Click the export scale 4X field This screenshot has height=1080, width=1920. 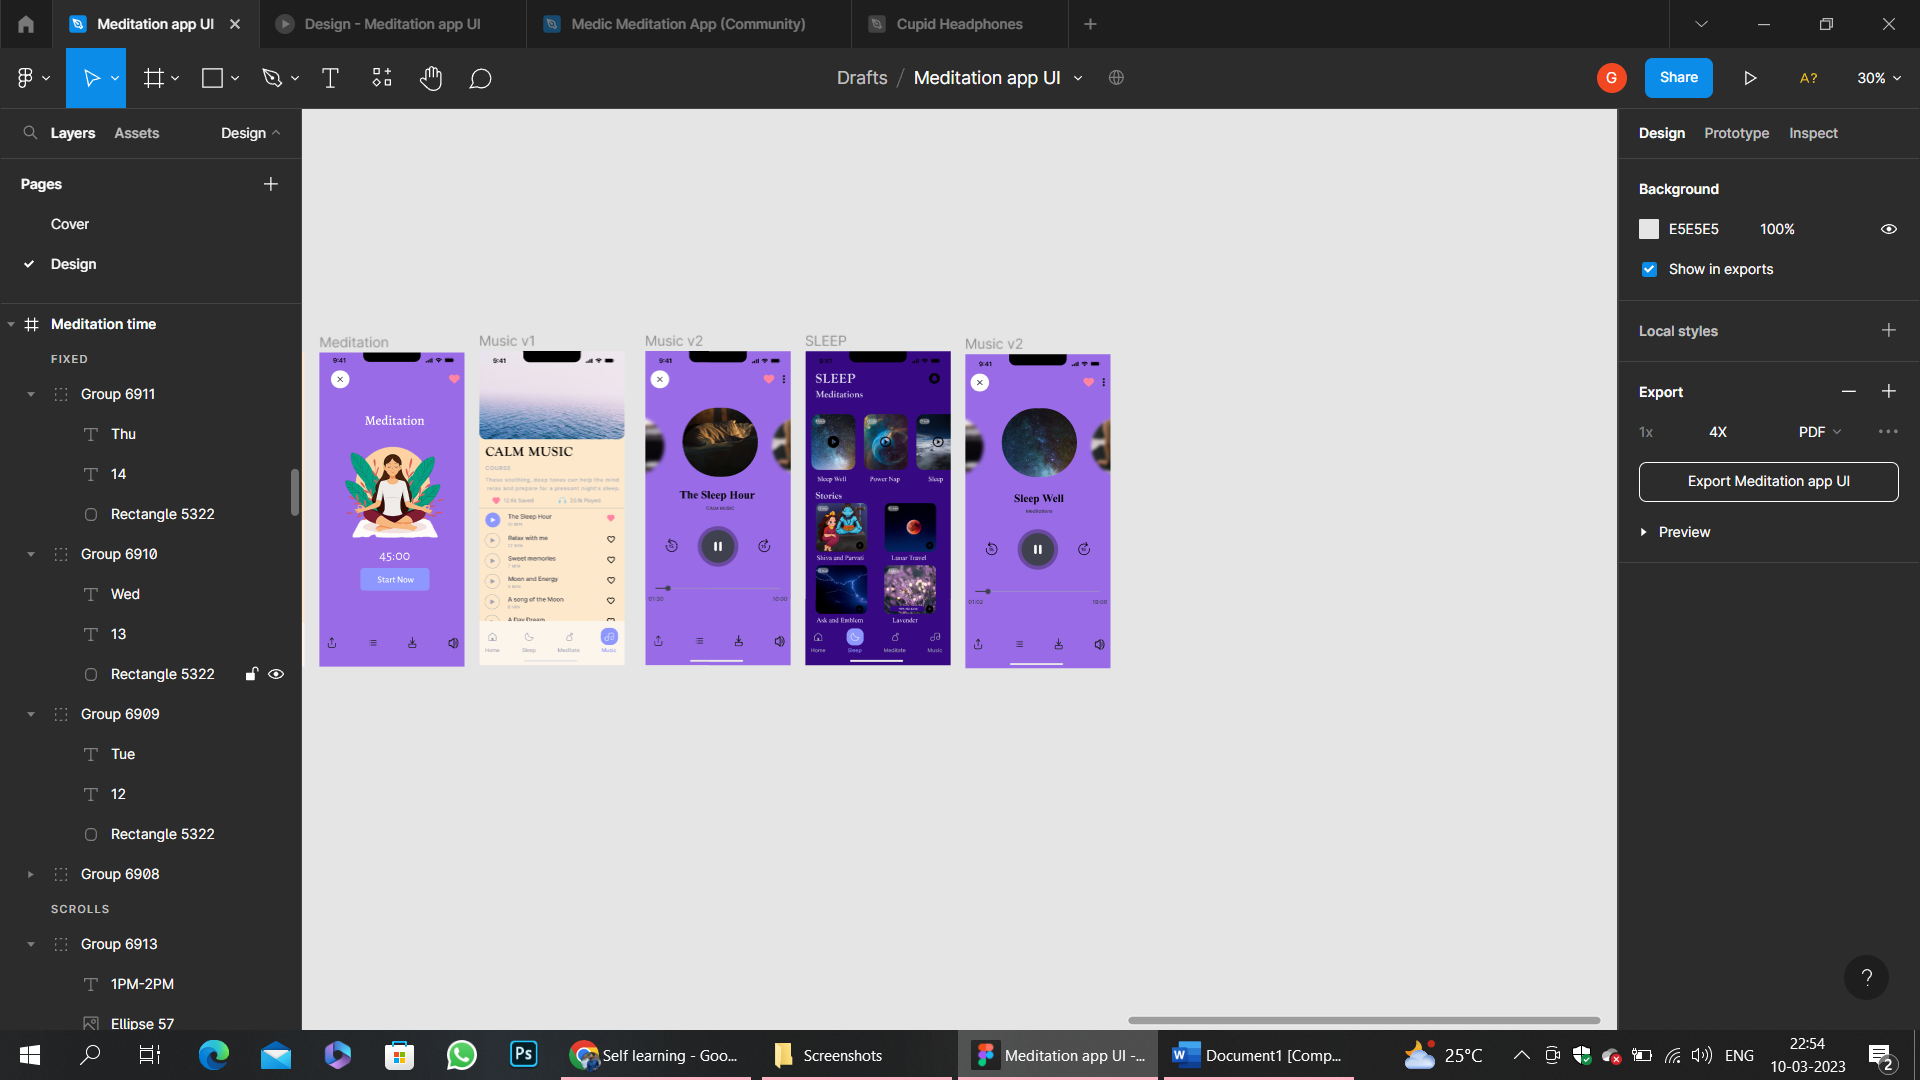(1717, 432)
